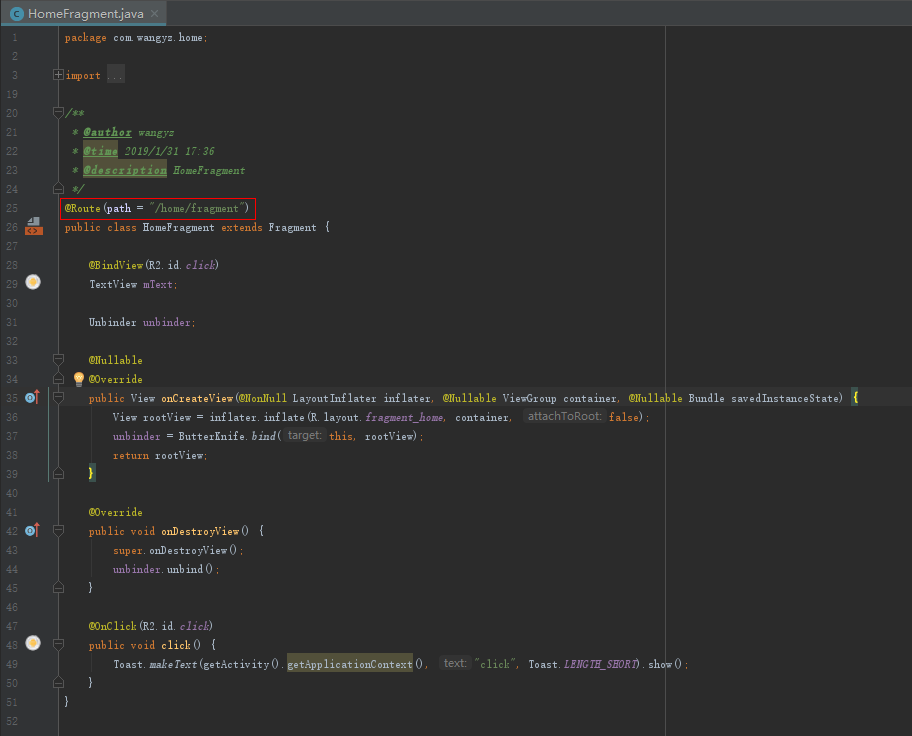This screenshot has height=736, width=912.
Task: Click the Java class icon on the tab
Action: 17,14
